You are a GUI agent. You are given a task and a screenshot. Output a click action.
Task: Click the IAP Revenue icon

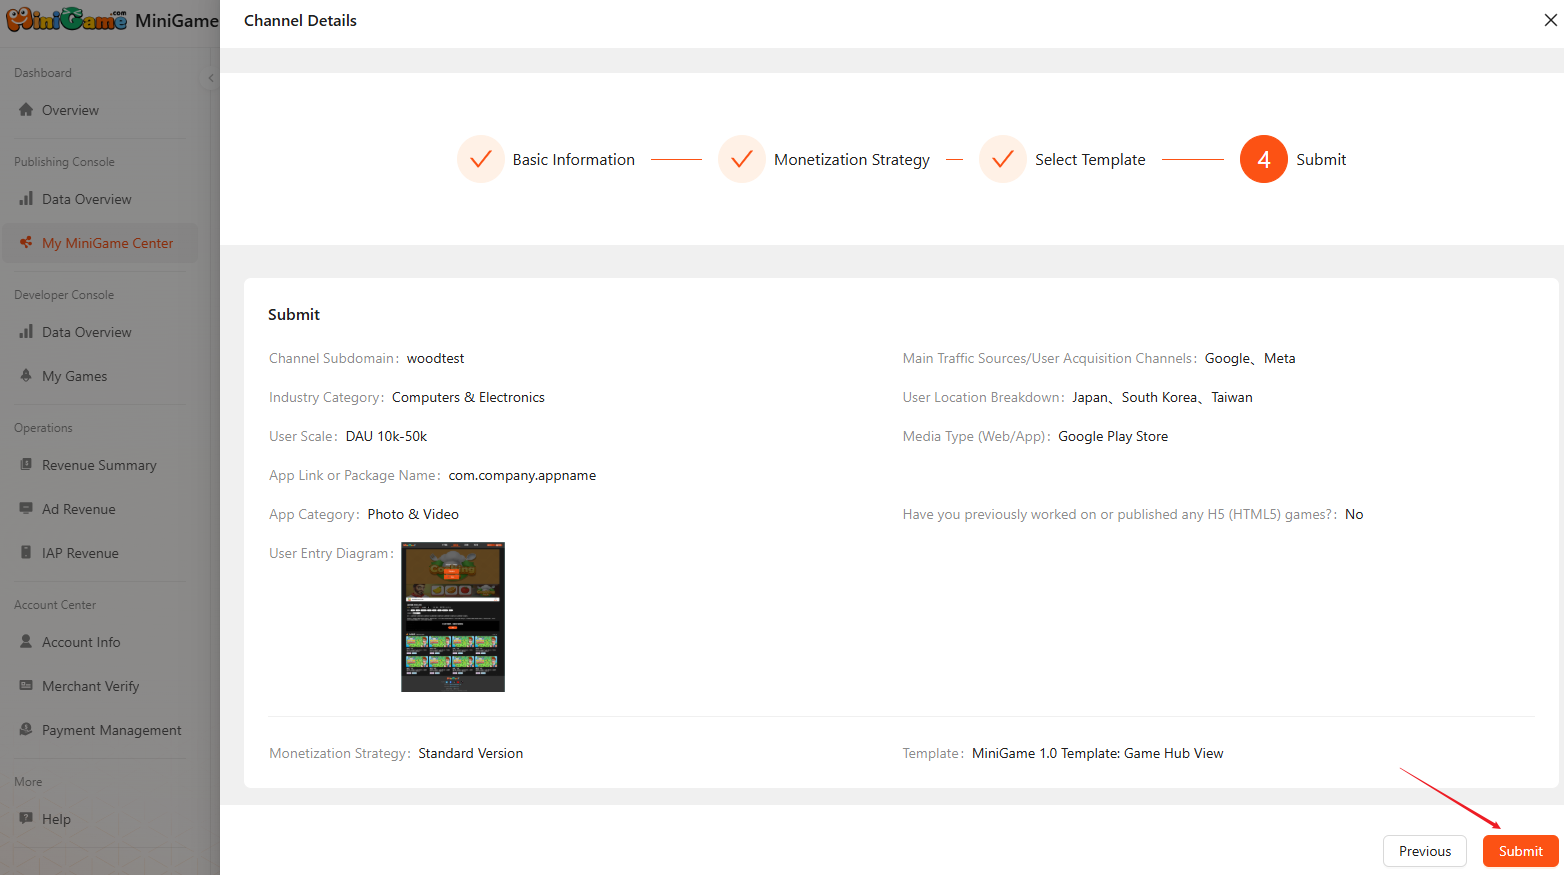click(x=26, y=553)
